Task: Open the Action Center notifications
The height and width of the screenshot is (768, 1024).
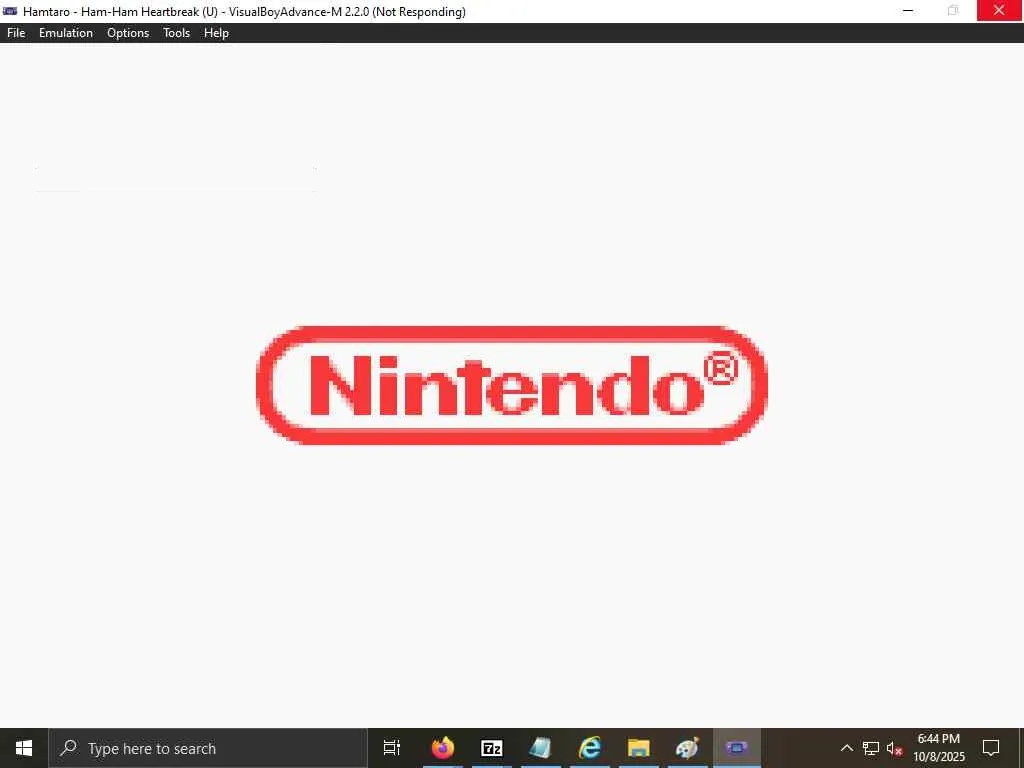Action: [991, 748]
